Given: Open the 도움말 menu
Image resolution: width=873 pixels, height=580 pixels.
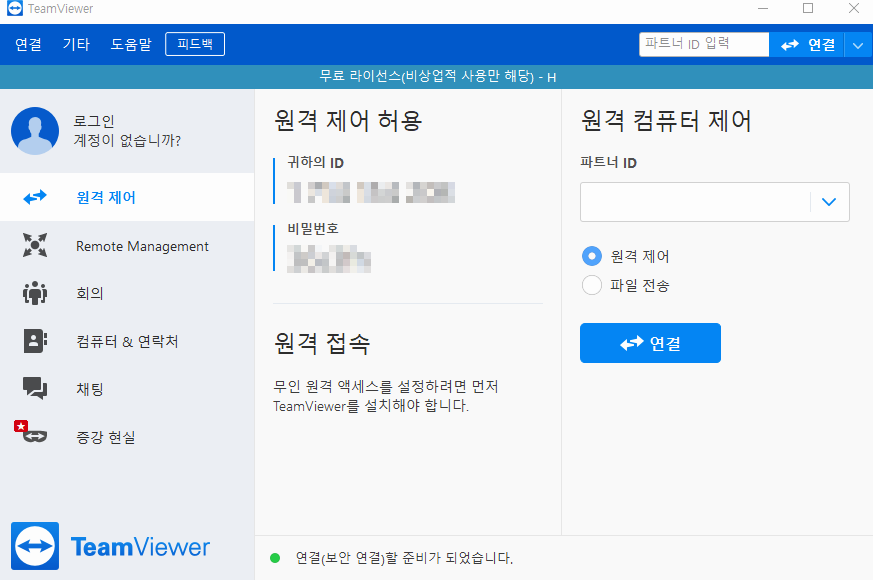Looking at the screenshot, I should 131,44.
